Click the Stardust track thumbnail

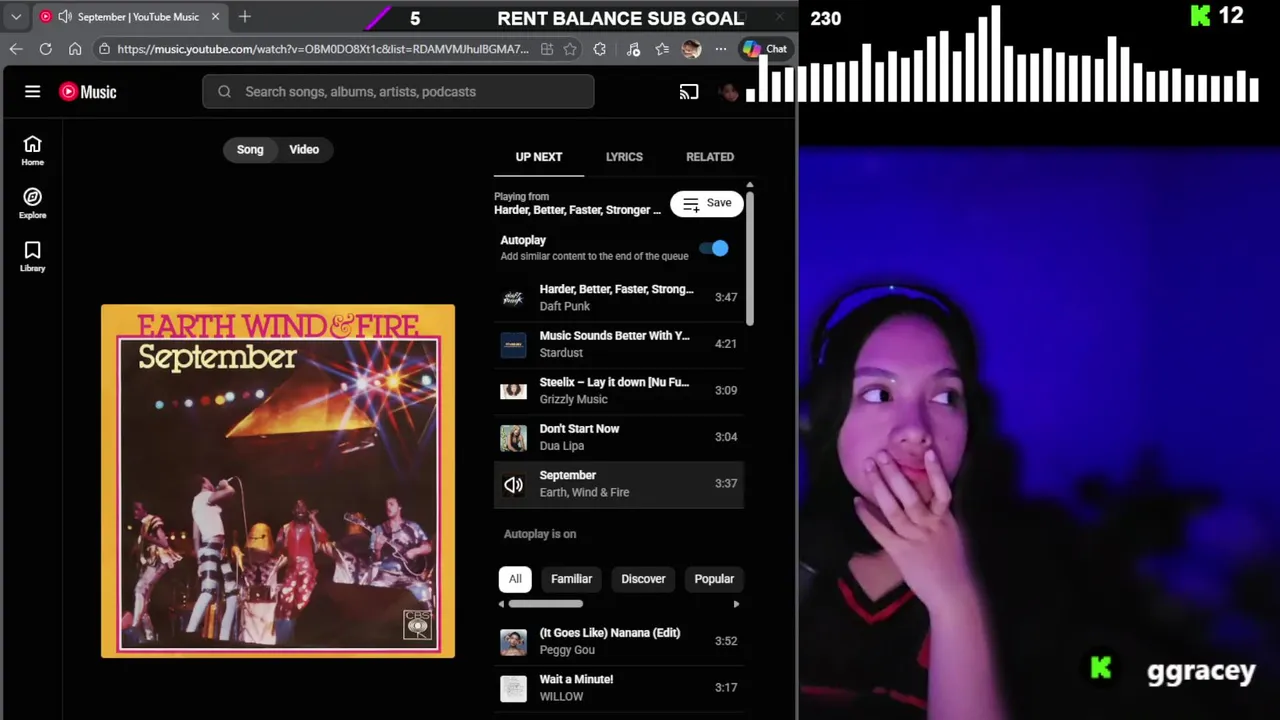(513, 344)
